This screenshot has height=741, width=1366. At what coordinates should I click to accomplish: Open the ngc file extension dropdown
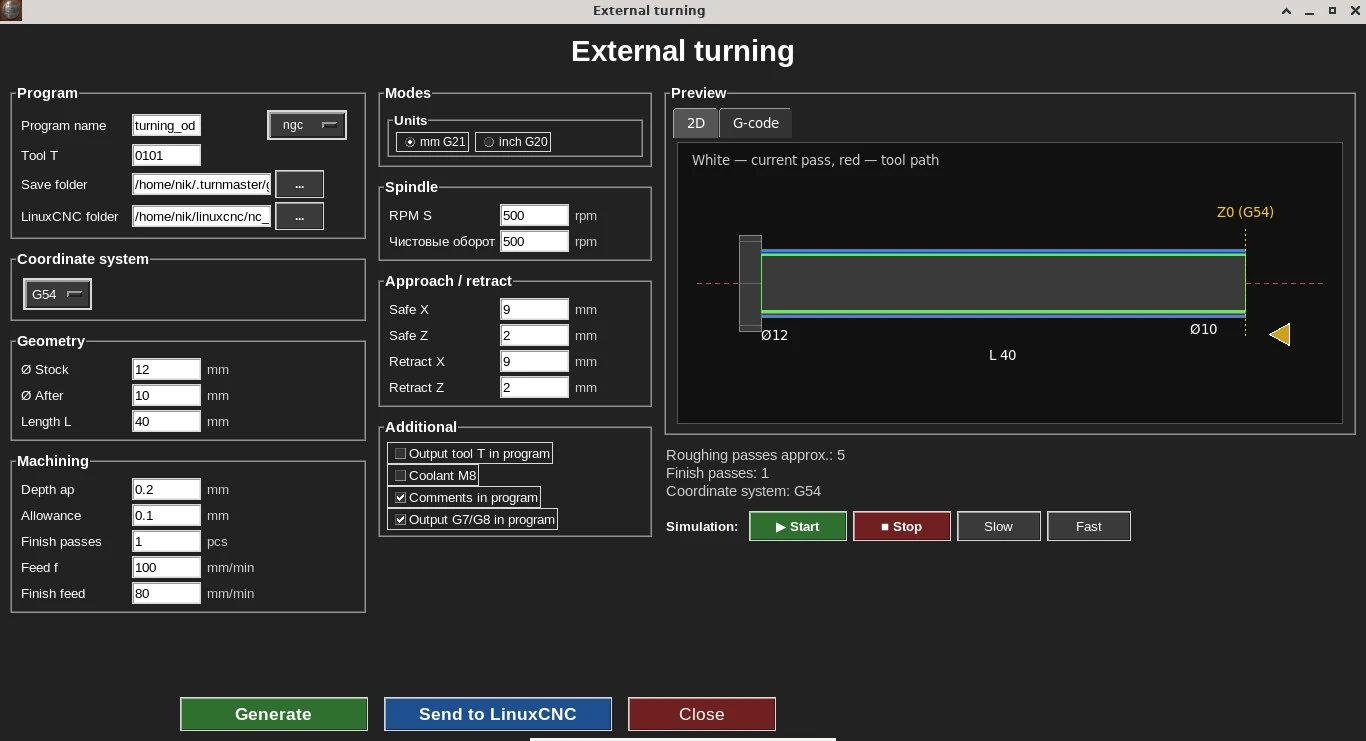click(x=307, y=125)
